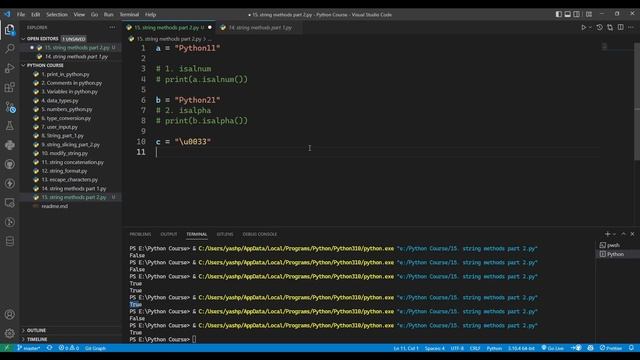Click Prettier in status bar
The image size is (640, 360).
[x=611, y=348]
